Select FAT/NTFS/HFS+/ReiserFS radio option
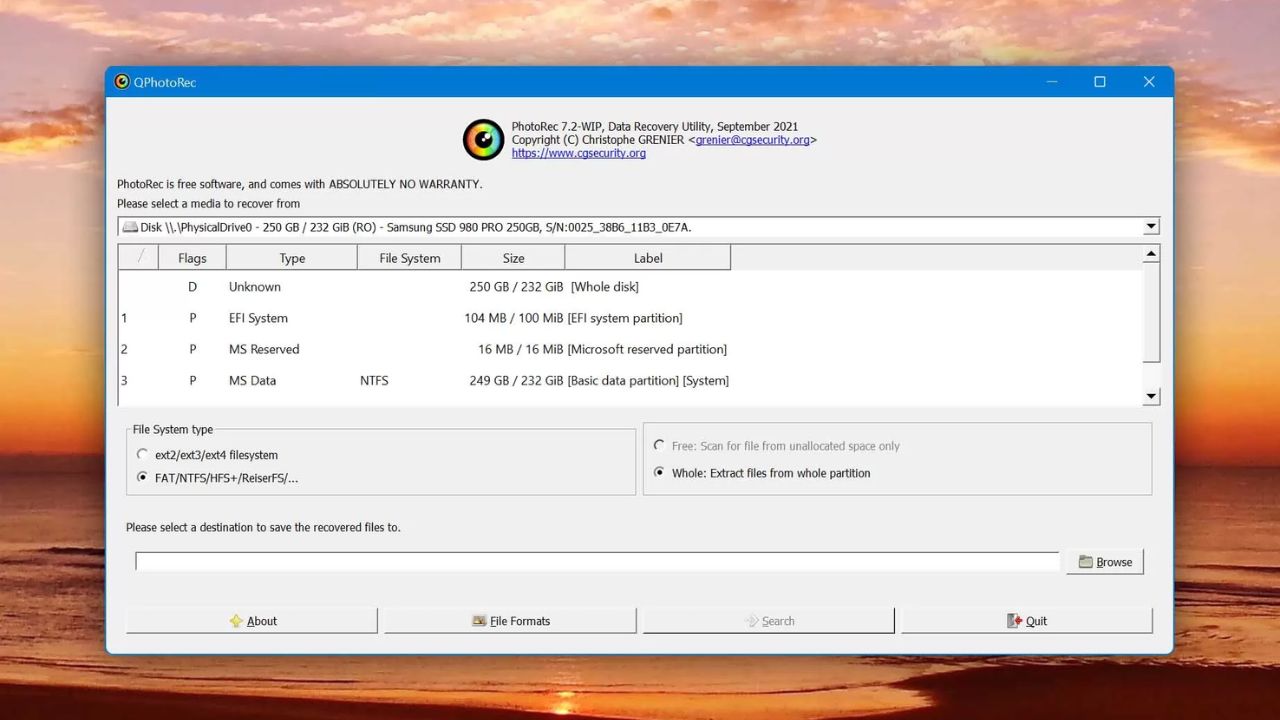 [x=143, y=477]
